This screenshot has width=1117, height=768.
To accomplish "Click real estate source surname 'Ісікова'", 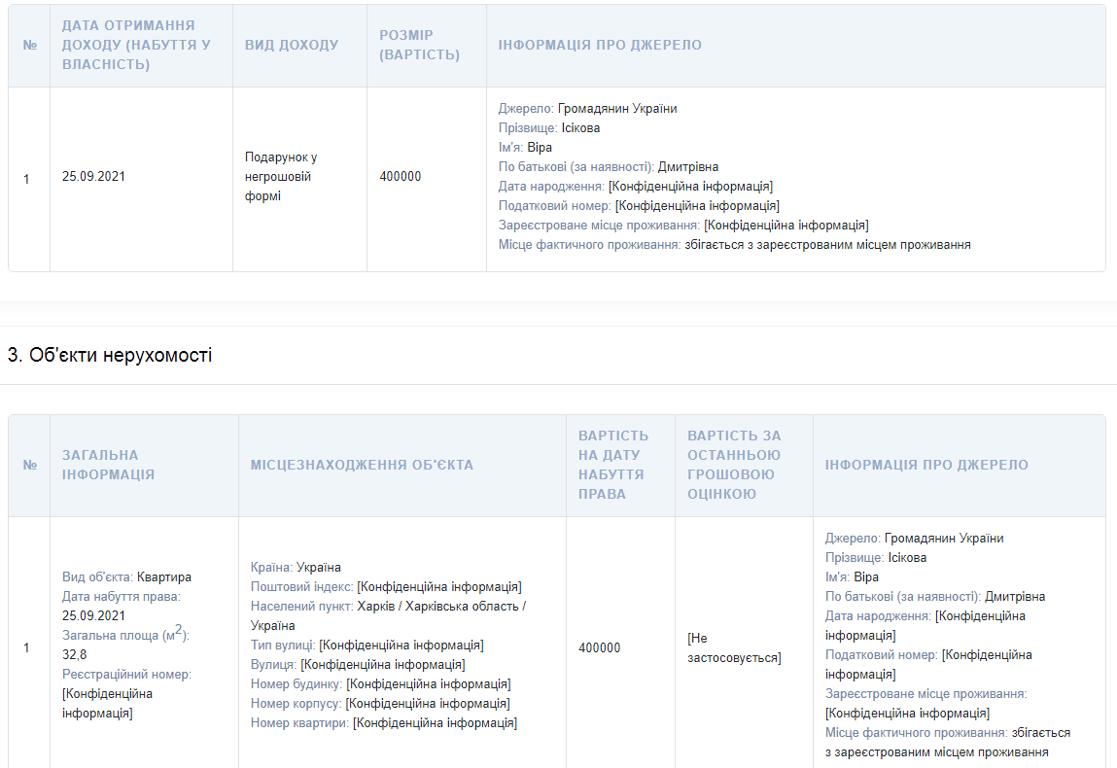I will [907, 557].
